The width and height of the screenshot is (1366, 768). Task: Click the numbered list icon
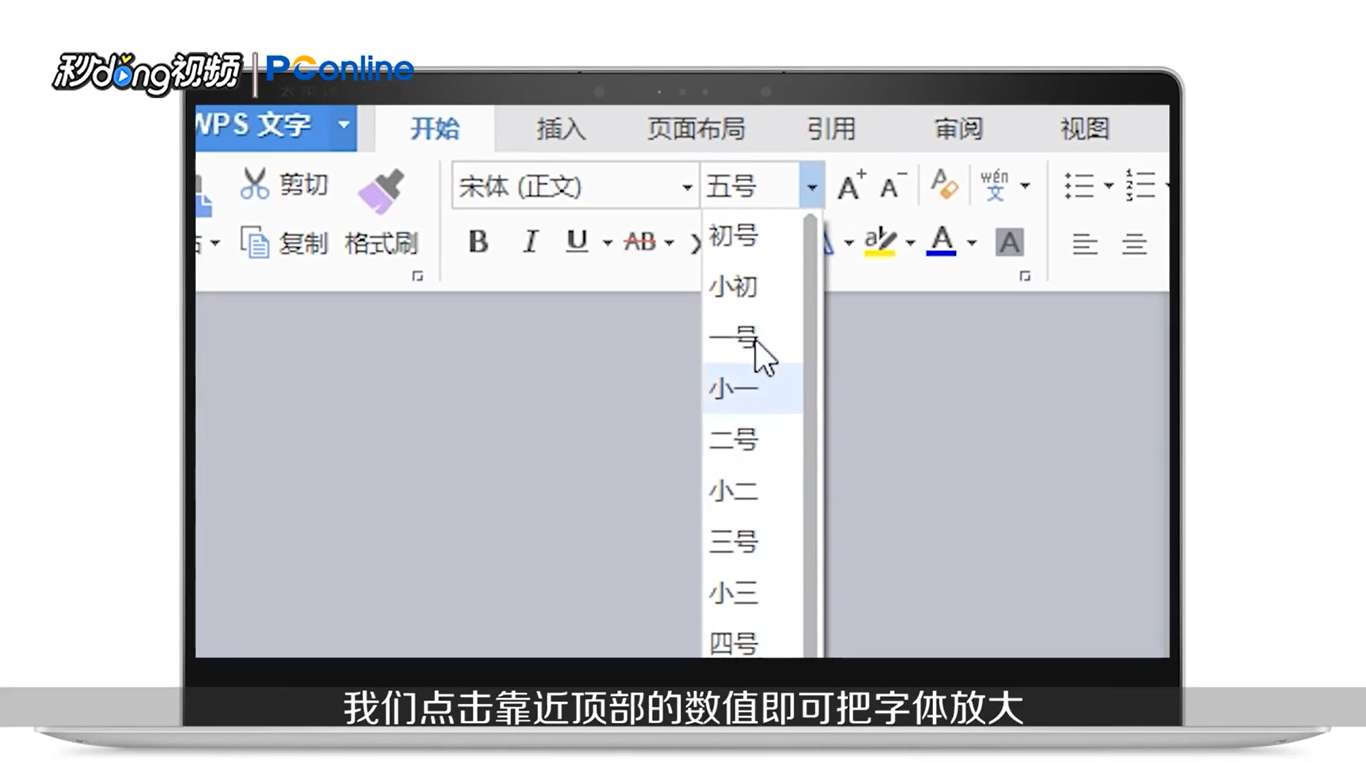(x=1140, y=186)
